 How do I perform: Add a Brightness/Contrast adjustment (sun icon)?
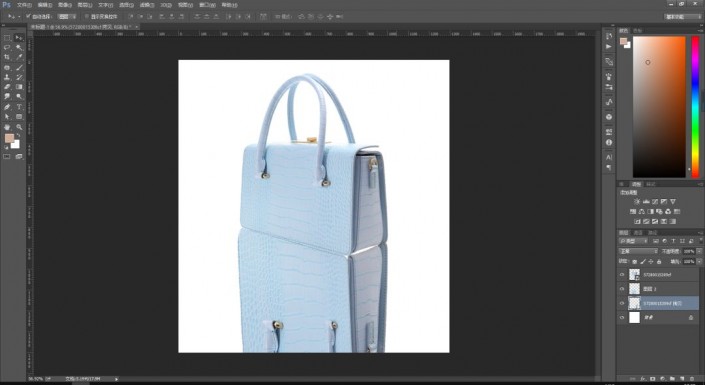tap(637, 201)
